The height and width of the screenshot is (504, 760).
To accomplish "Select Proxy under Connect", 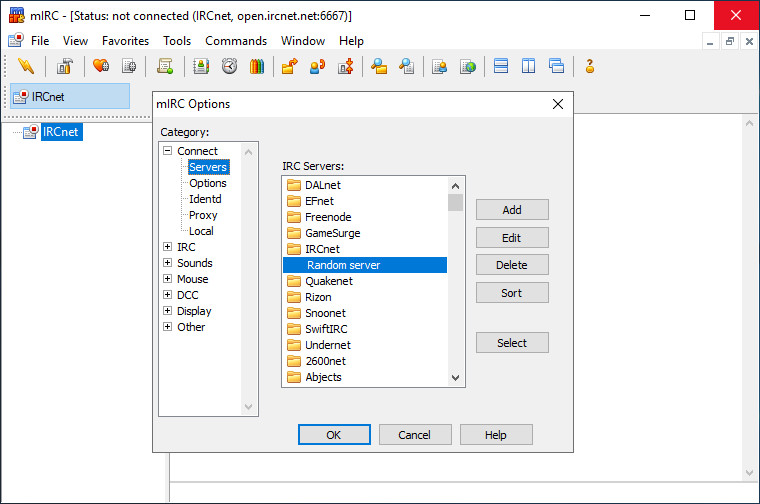I will 203,215.
